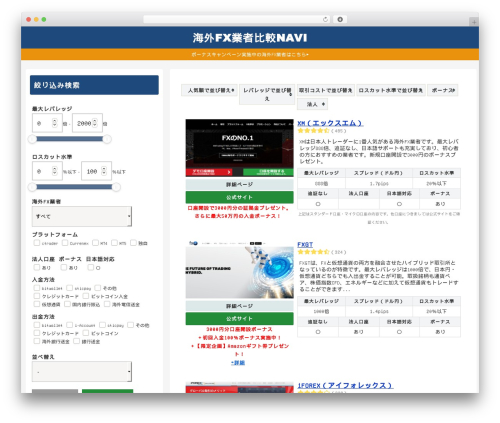Click right handle of loss-cut slider
Screen dimensions: 500x423
tap(116, 187)
